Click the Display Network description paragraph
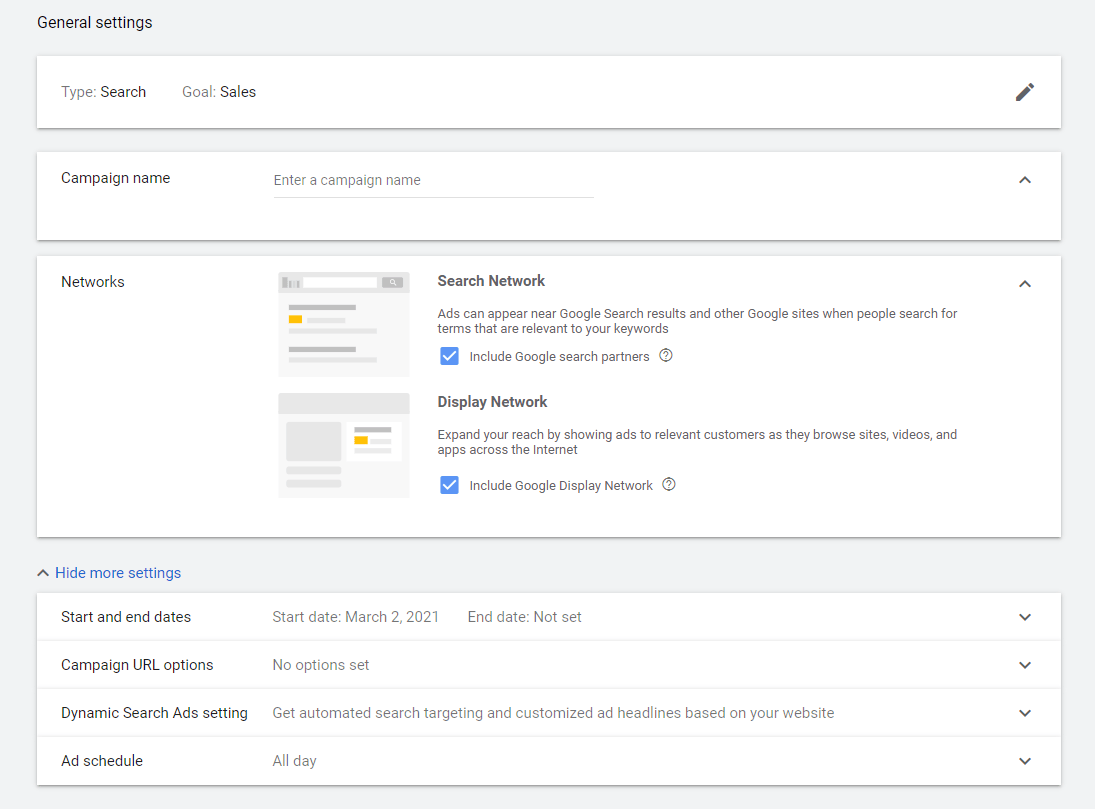The image size is (1095, 809). tap(698, 442)
